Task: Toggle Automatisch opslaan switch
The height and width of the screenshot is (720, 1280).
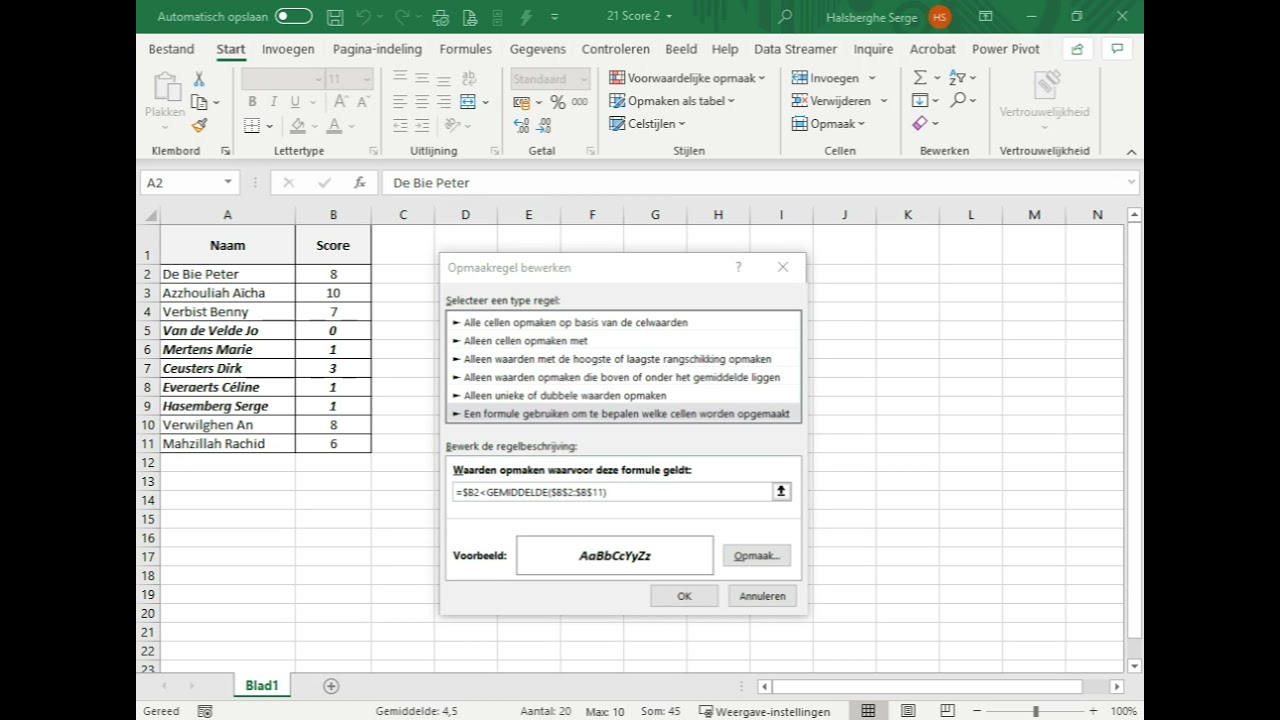Action: [x=293, y=16]
